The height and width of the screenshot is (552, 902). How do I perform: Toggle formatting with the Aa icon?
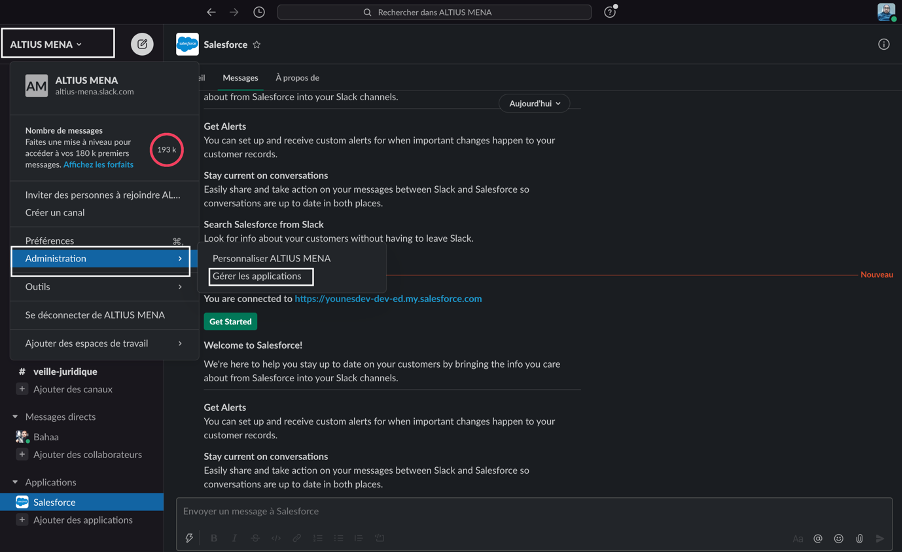[x=797, y=539]
